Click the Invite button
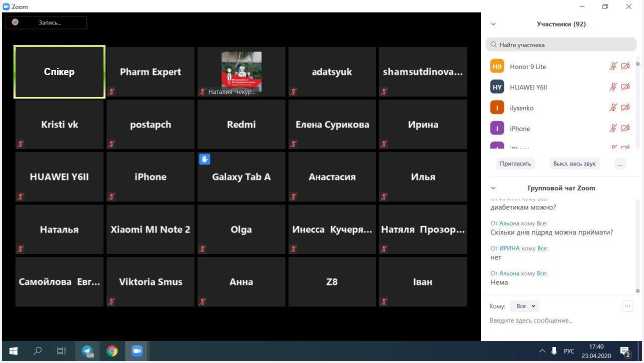Image resolution: width=644 pixels, height=363 pixels. point(515,164)
